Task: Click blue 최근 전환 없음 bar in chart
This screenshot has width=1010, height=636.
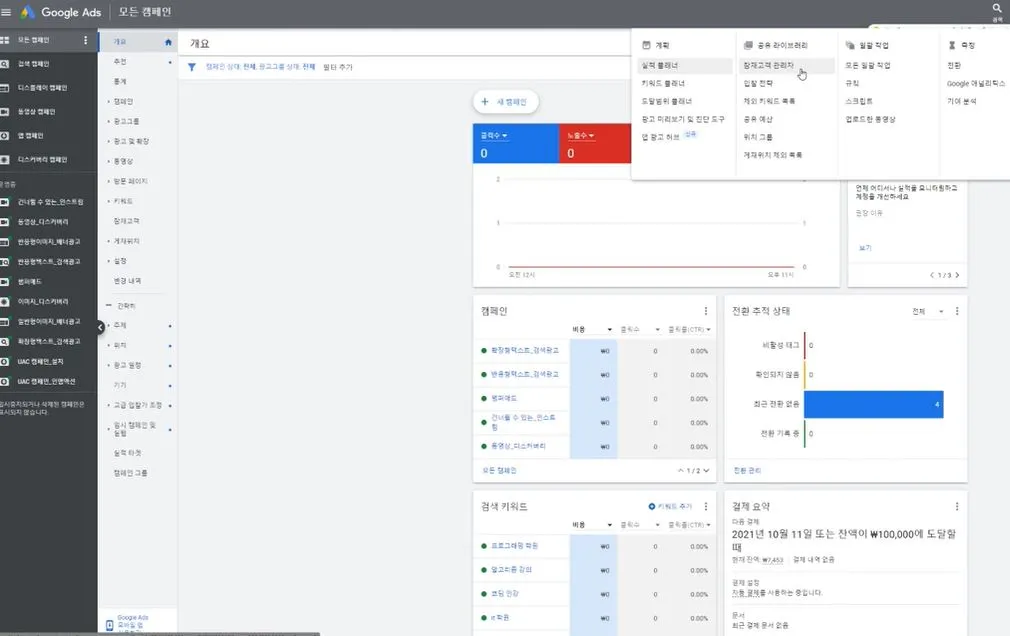Action: [873, 404]
